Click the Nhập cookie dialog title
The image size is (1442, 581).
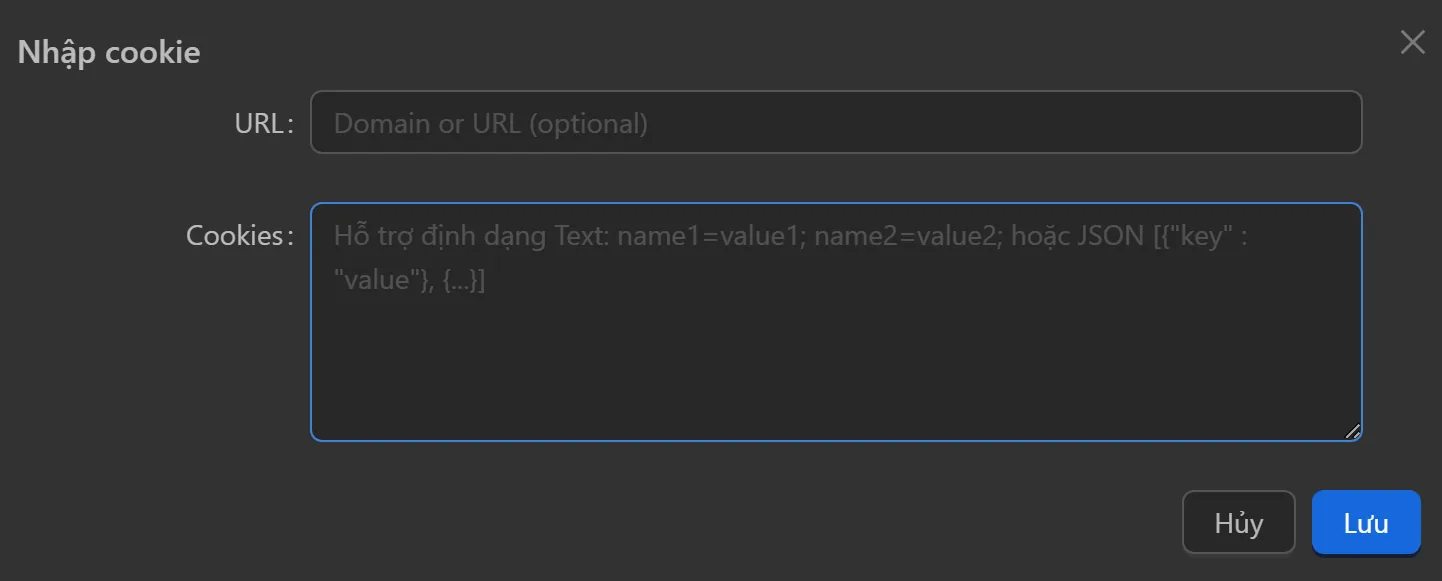click(x=108, y=51)
